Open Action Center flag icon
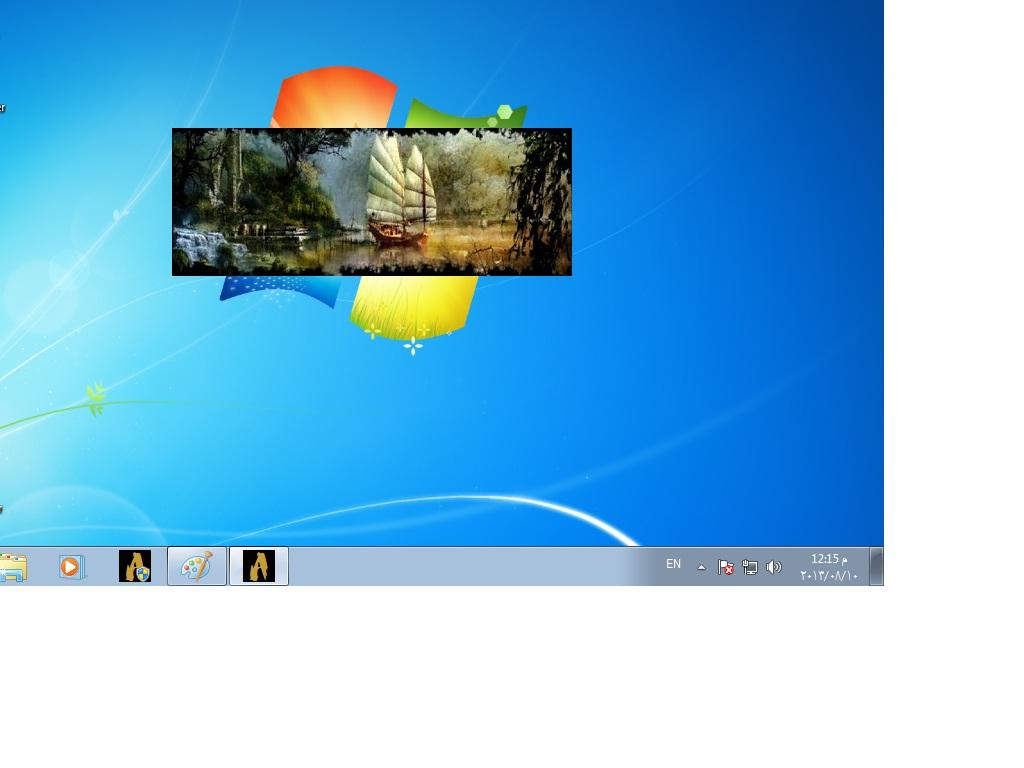1024x768 pixels. pos(726,567)
